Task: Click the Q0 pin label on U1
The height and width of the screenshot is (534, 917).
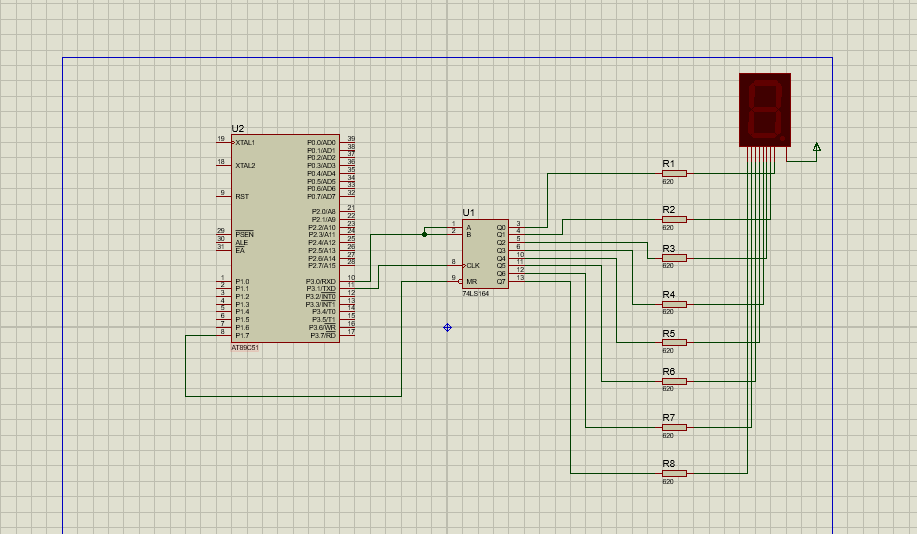Action: (501, 228)
